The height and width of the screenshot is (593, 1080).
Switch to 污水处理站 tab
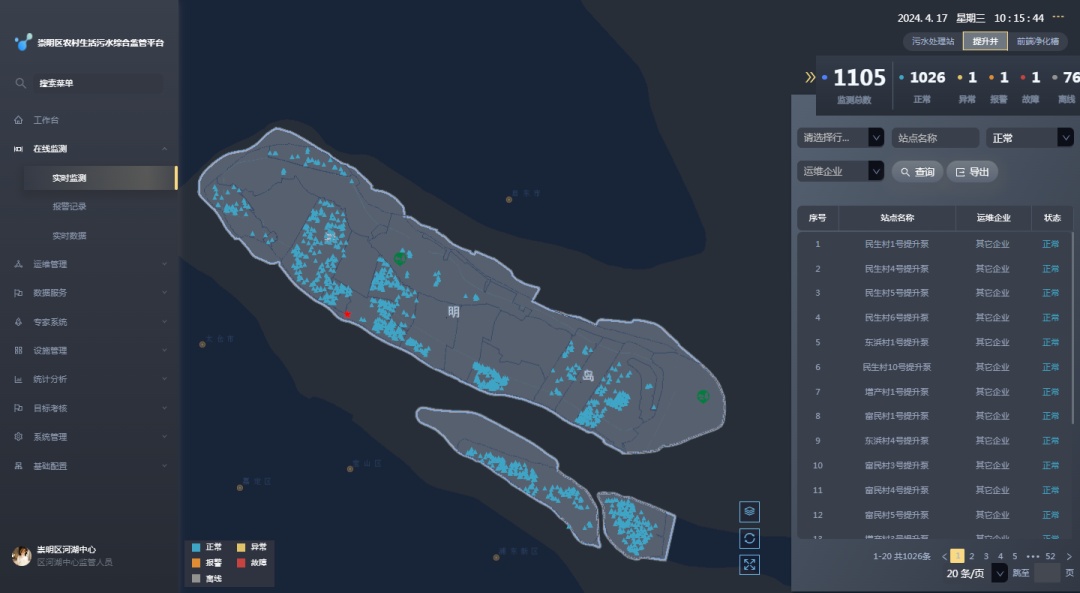pyautogui.click(x=933, y=41)
